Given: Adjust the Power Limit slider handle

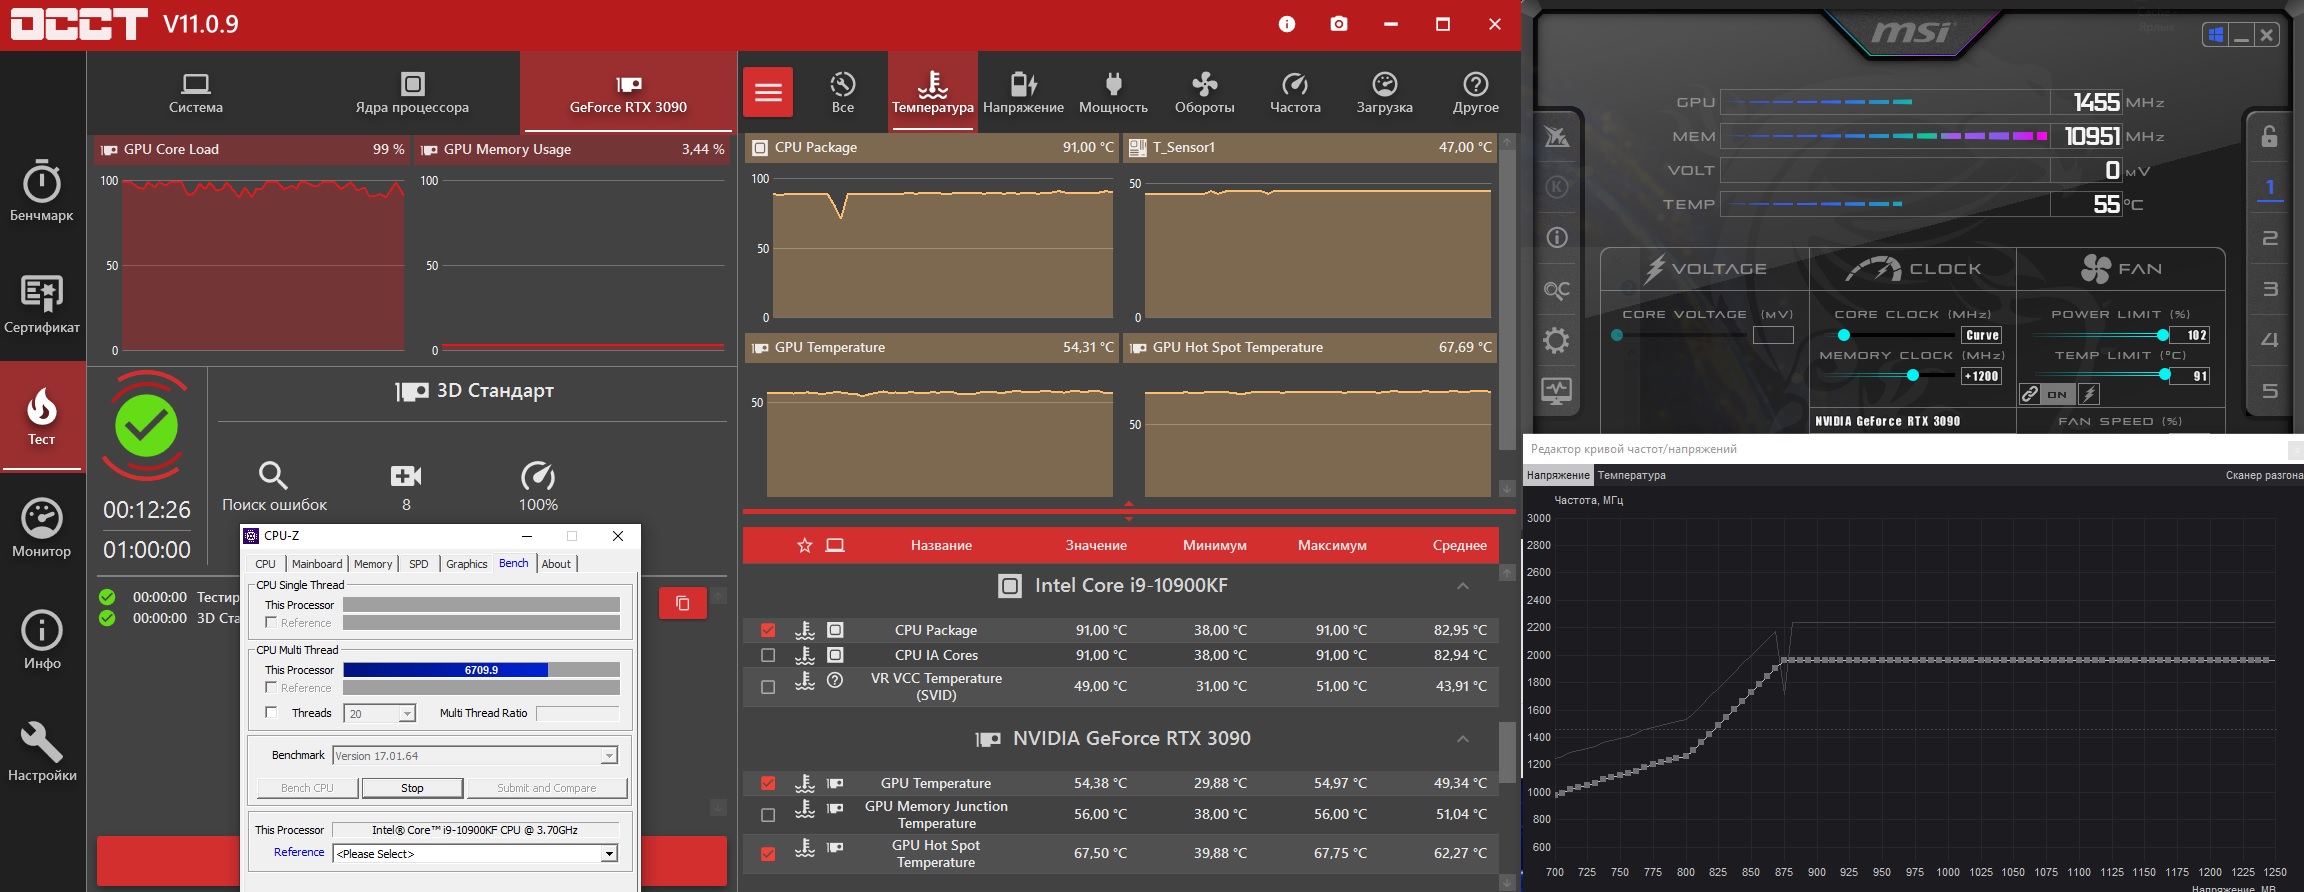Looking at the screenshot, I should pos(2163,335).
